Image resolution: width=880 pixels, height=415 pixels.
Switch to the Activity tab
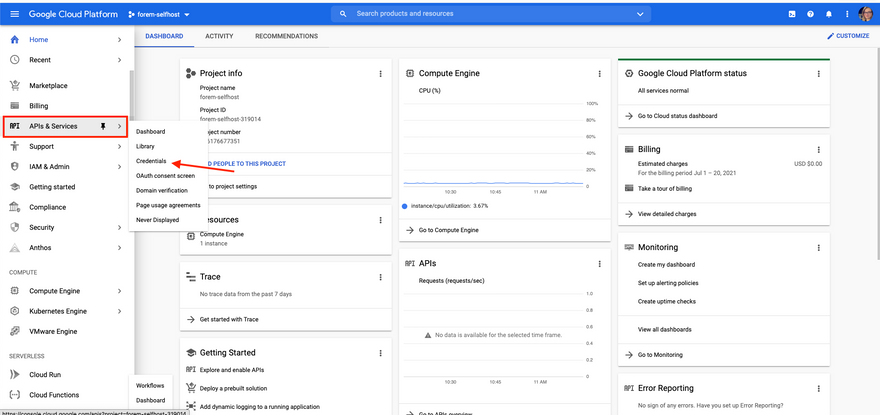(219, 36)
